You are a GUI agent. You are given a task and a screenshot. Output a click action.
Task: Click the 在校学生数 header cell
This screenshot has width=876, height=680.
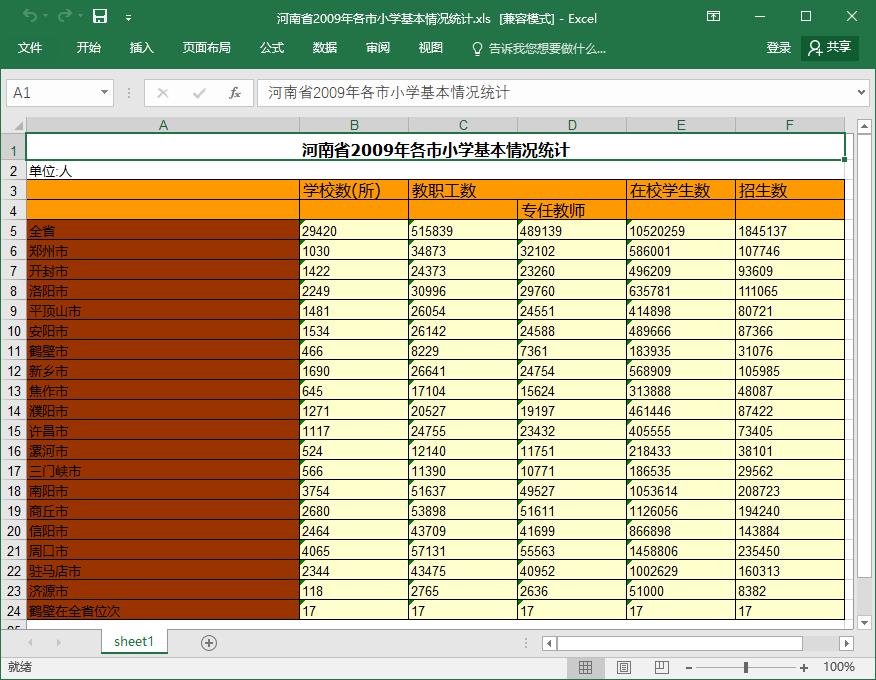pos(681,191)
